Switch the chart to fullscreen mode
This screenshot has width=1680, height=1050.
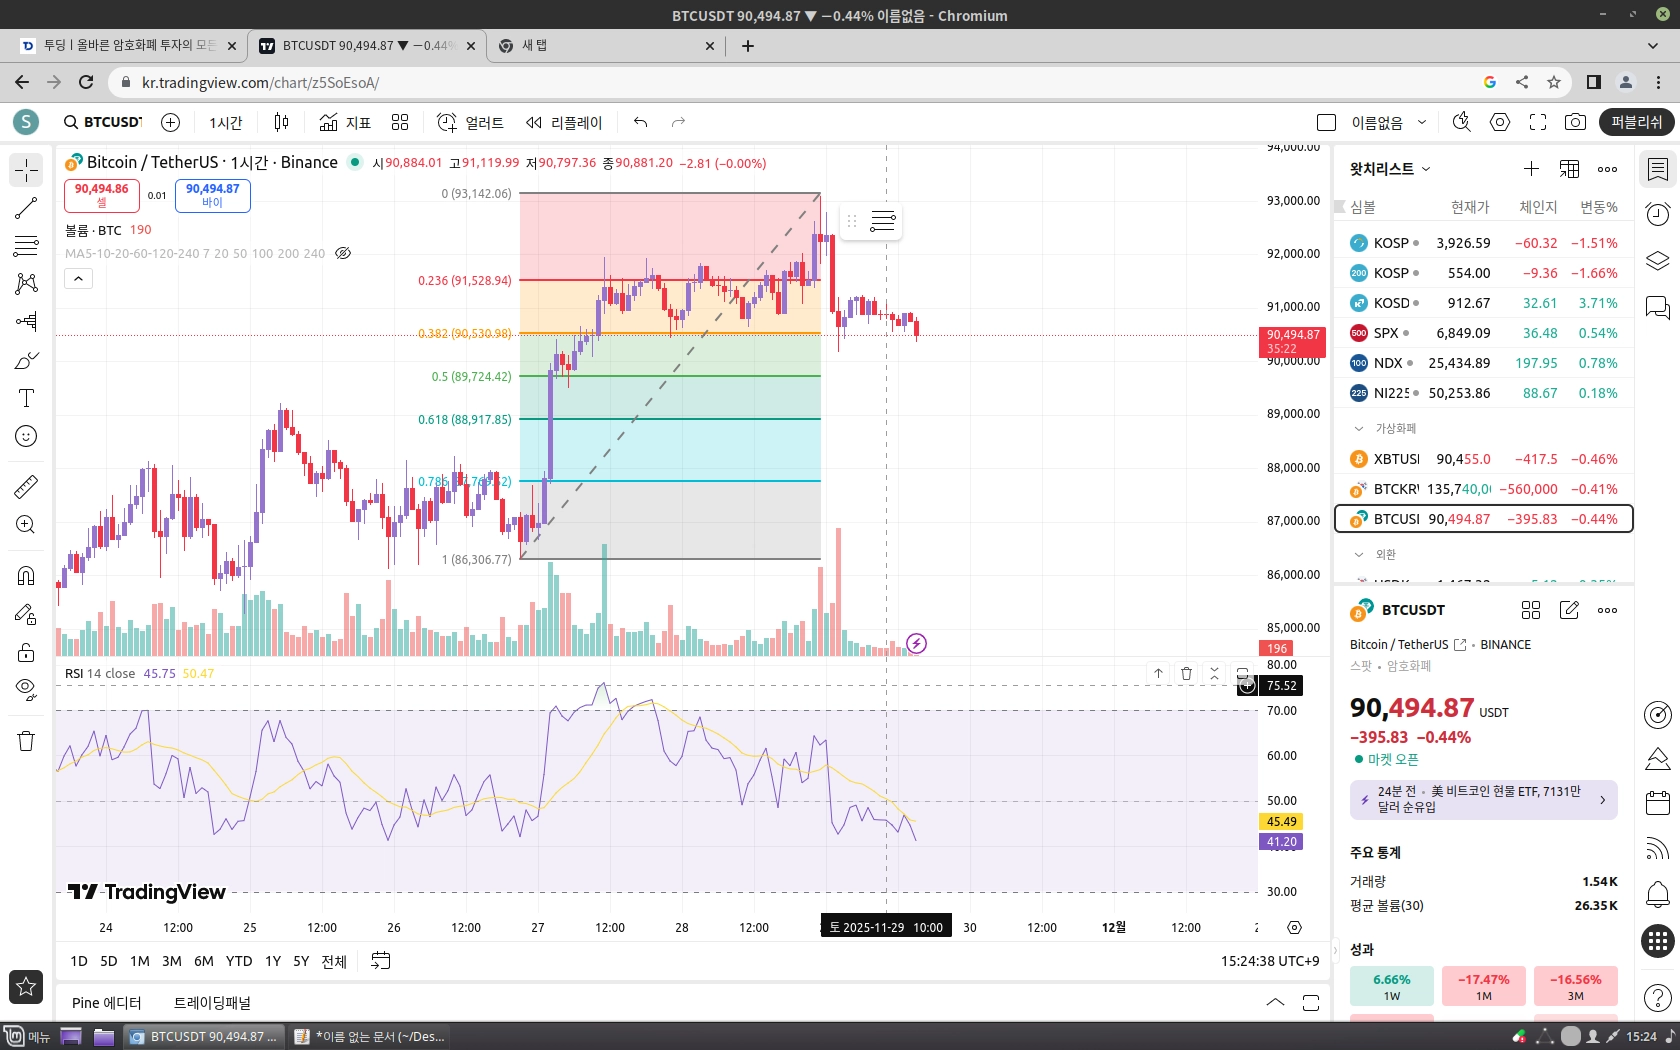[1538, 122]
